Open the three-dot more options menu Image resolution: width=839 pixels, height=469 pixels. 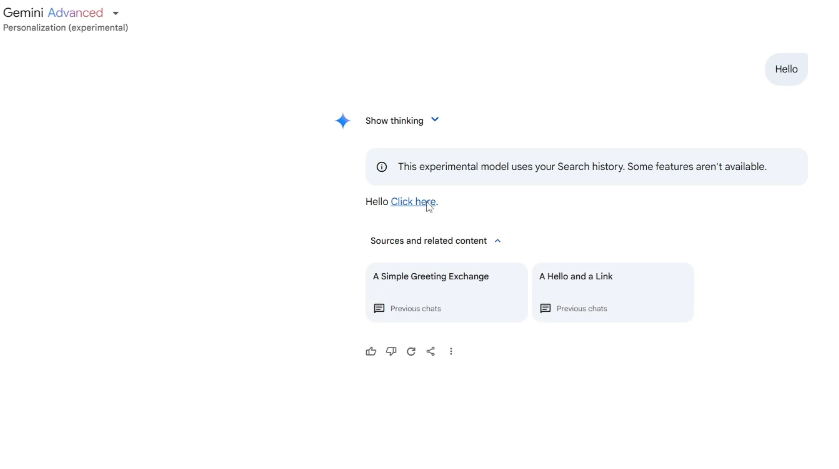click(x=451, y=352)
